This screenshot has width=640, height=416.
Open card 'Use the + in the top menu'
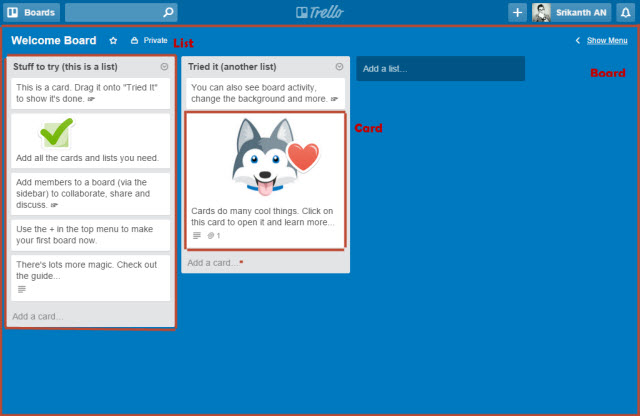click(91, 235)
